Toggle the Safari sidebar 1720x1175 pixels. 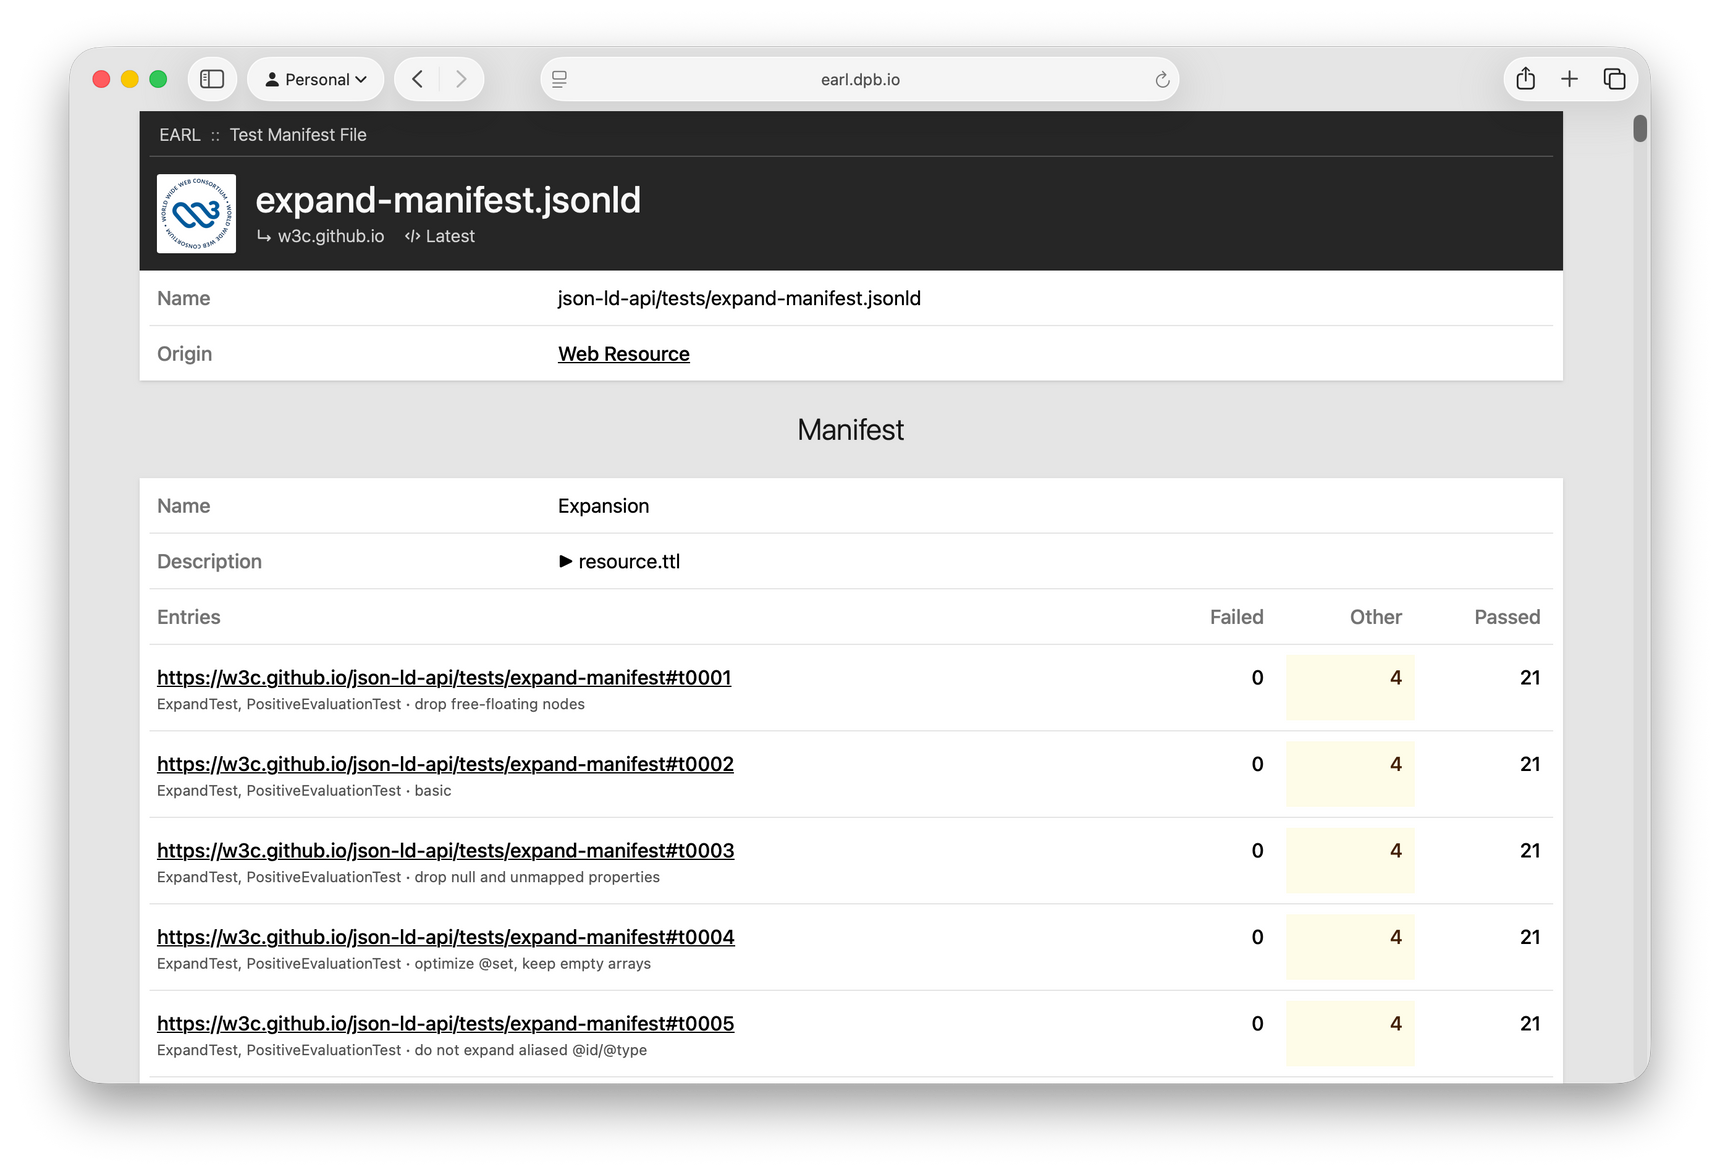coord(212,78)
